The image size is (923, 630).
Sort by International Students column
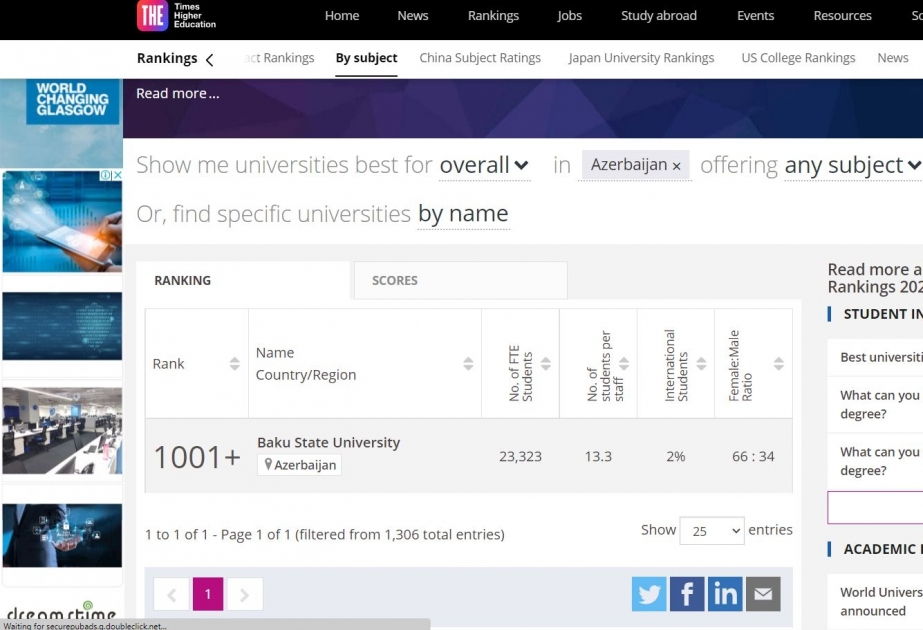point(701,363)
